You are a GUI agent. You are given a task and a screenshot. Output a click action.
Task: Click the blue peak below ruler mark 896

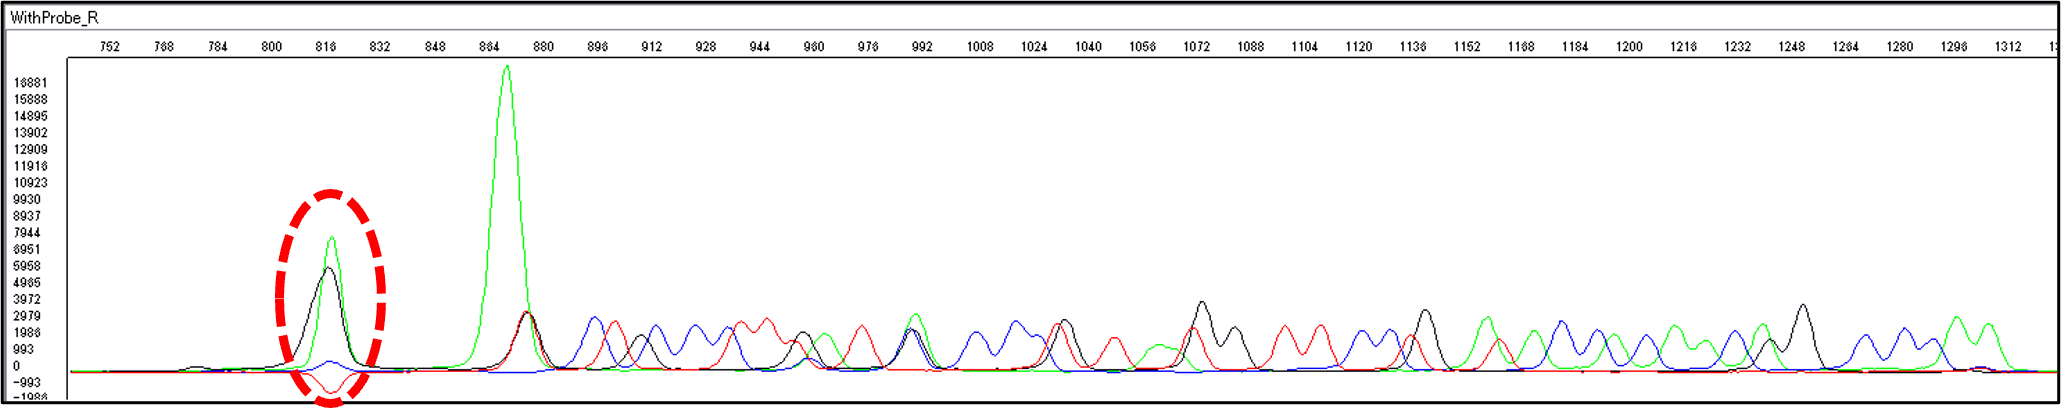(x=595, y=319)
